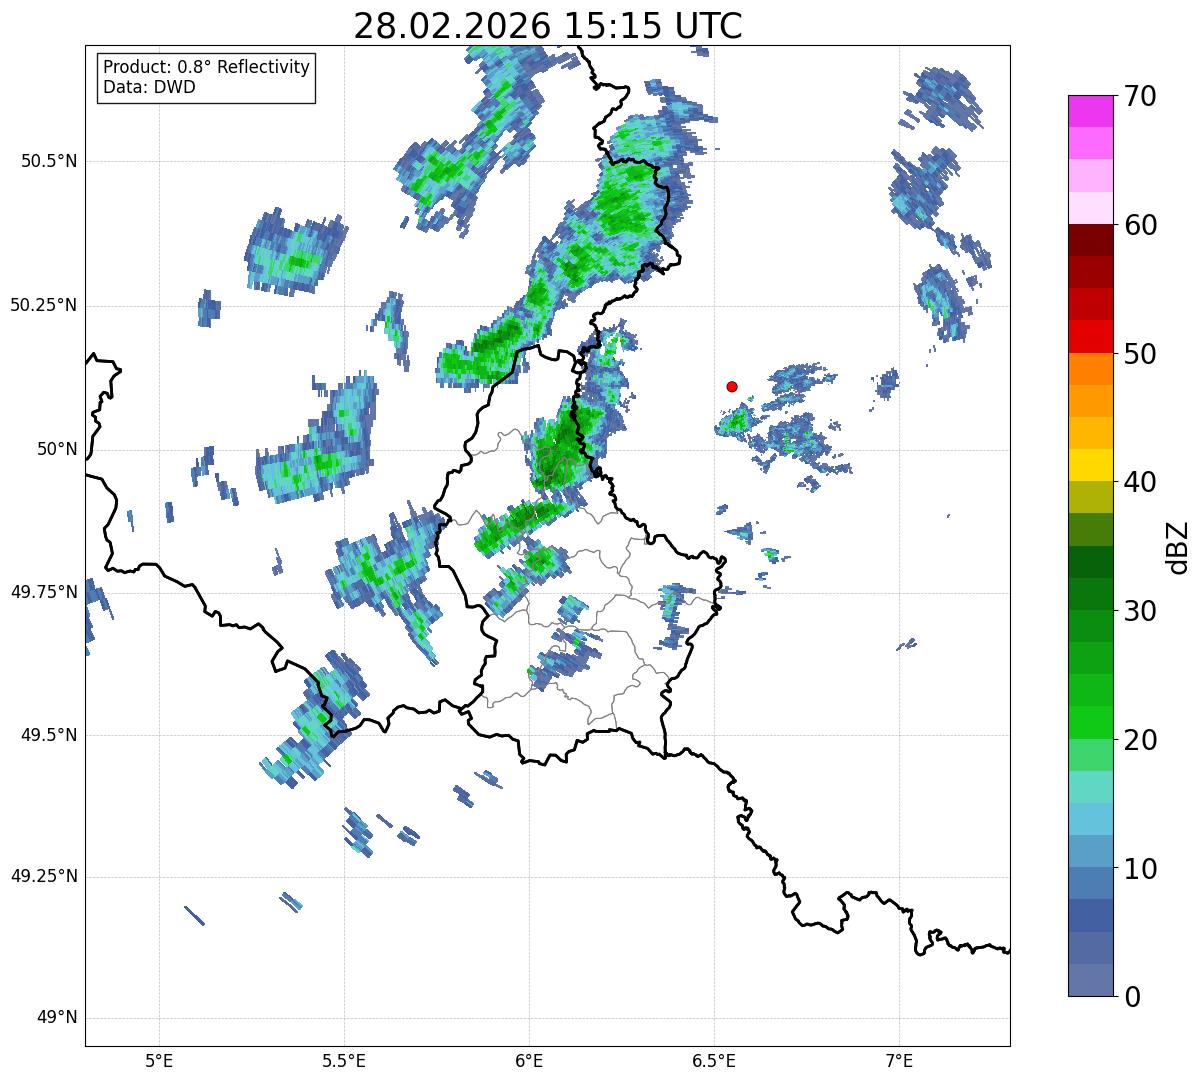Click the longitude label 7°E
Viewport: 1202px width, 1081px height.
[899, 1061]
